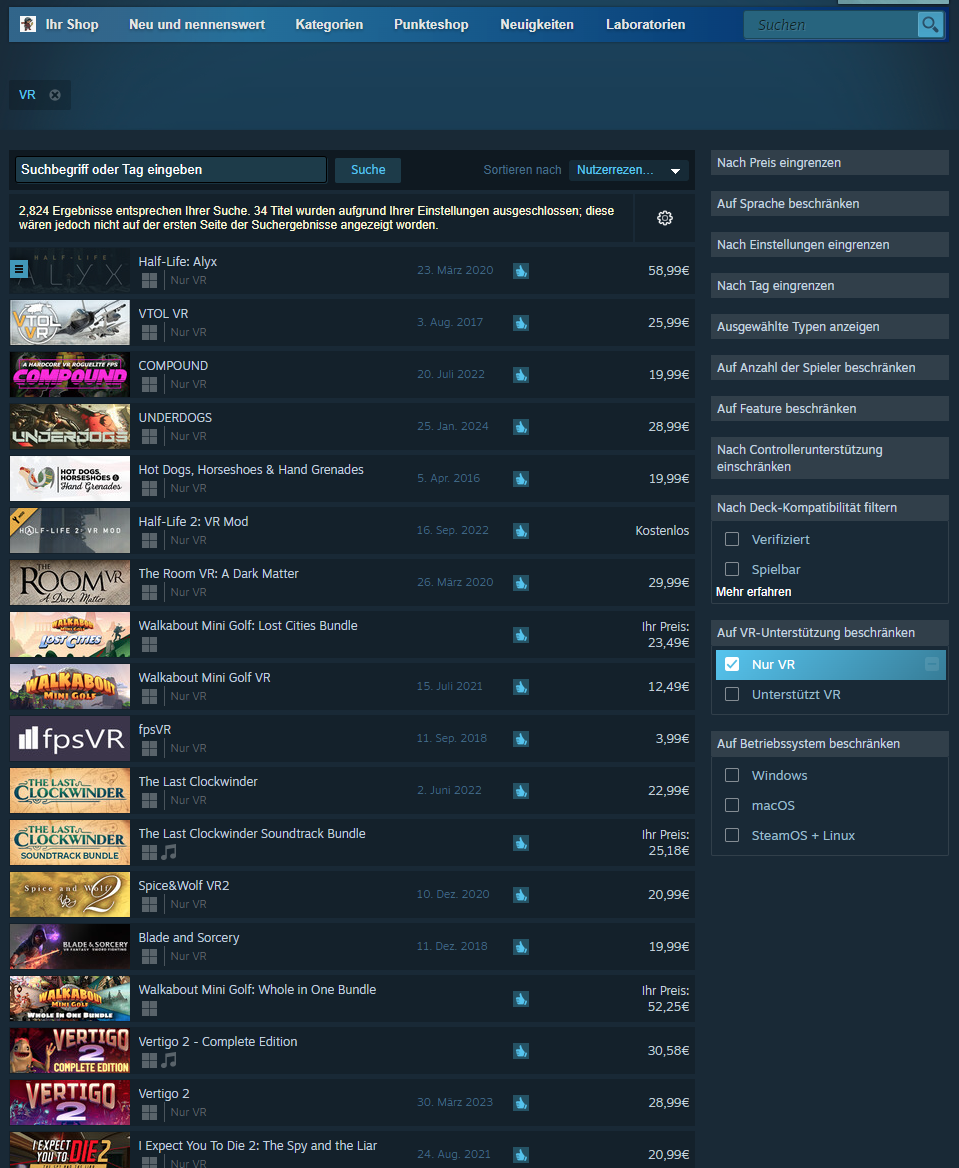Collapse Nach Deck-Kompatibilität filtern section
959x1168 pixels.
pyautogui.click(x=829, y=507)
